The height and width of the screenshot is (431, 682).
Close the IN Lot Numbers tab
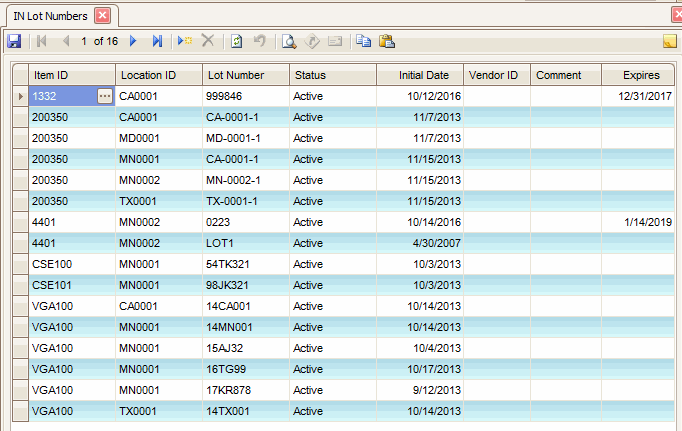[102, 15]
